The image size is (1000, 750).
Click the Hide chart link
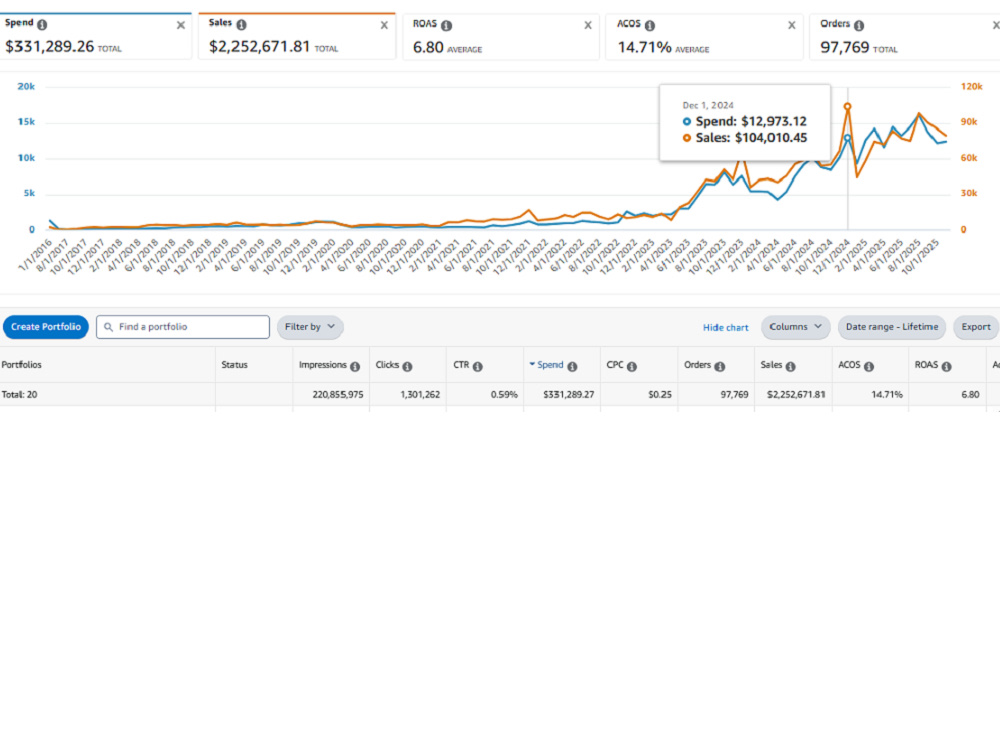(x=725, y=327)
